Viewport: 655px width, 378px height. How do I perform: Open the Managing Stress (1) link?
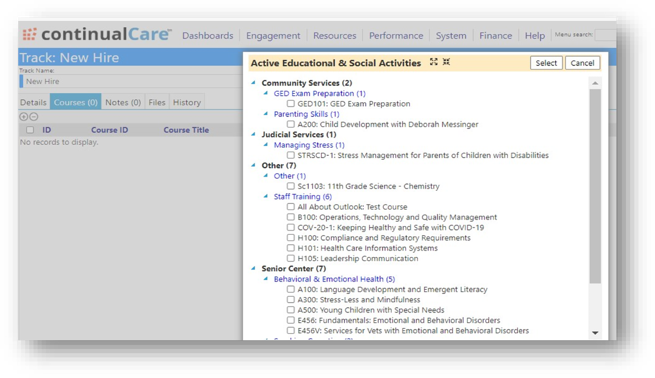pos(309,145)
